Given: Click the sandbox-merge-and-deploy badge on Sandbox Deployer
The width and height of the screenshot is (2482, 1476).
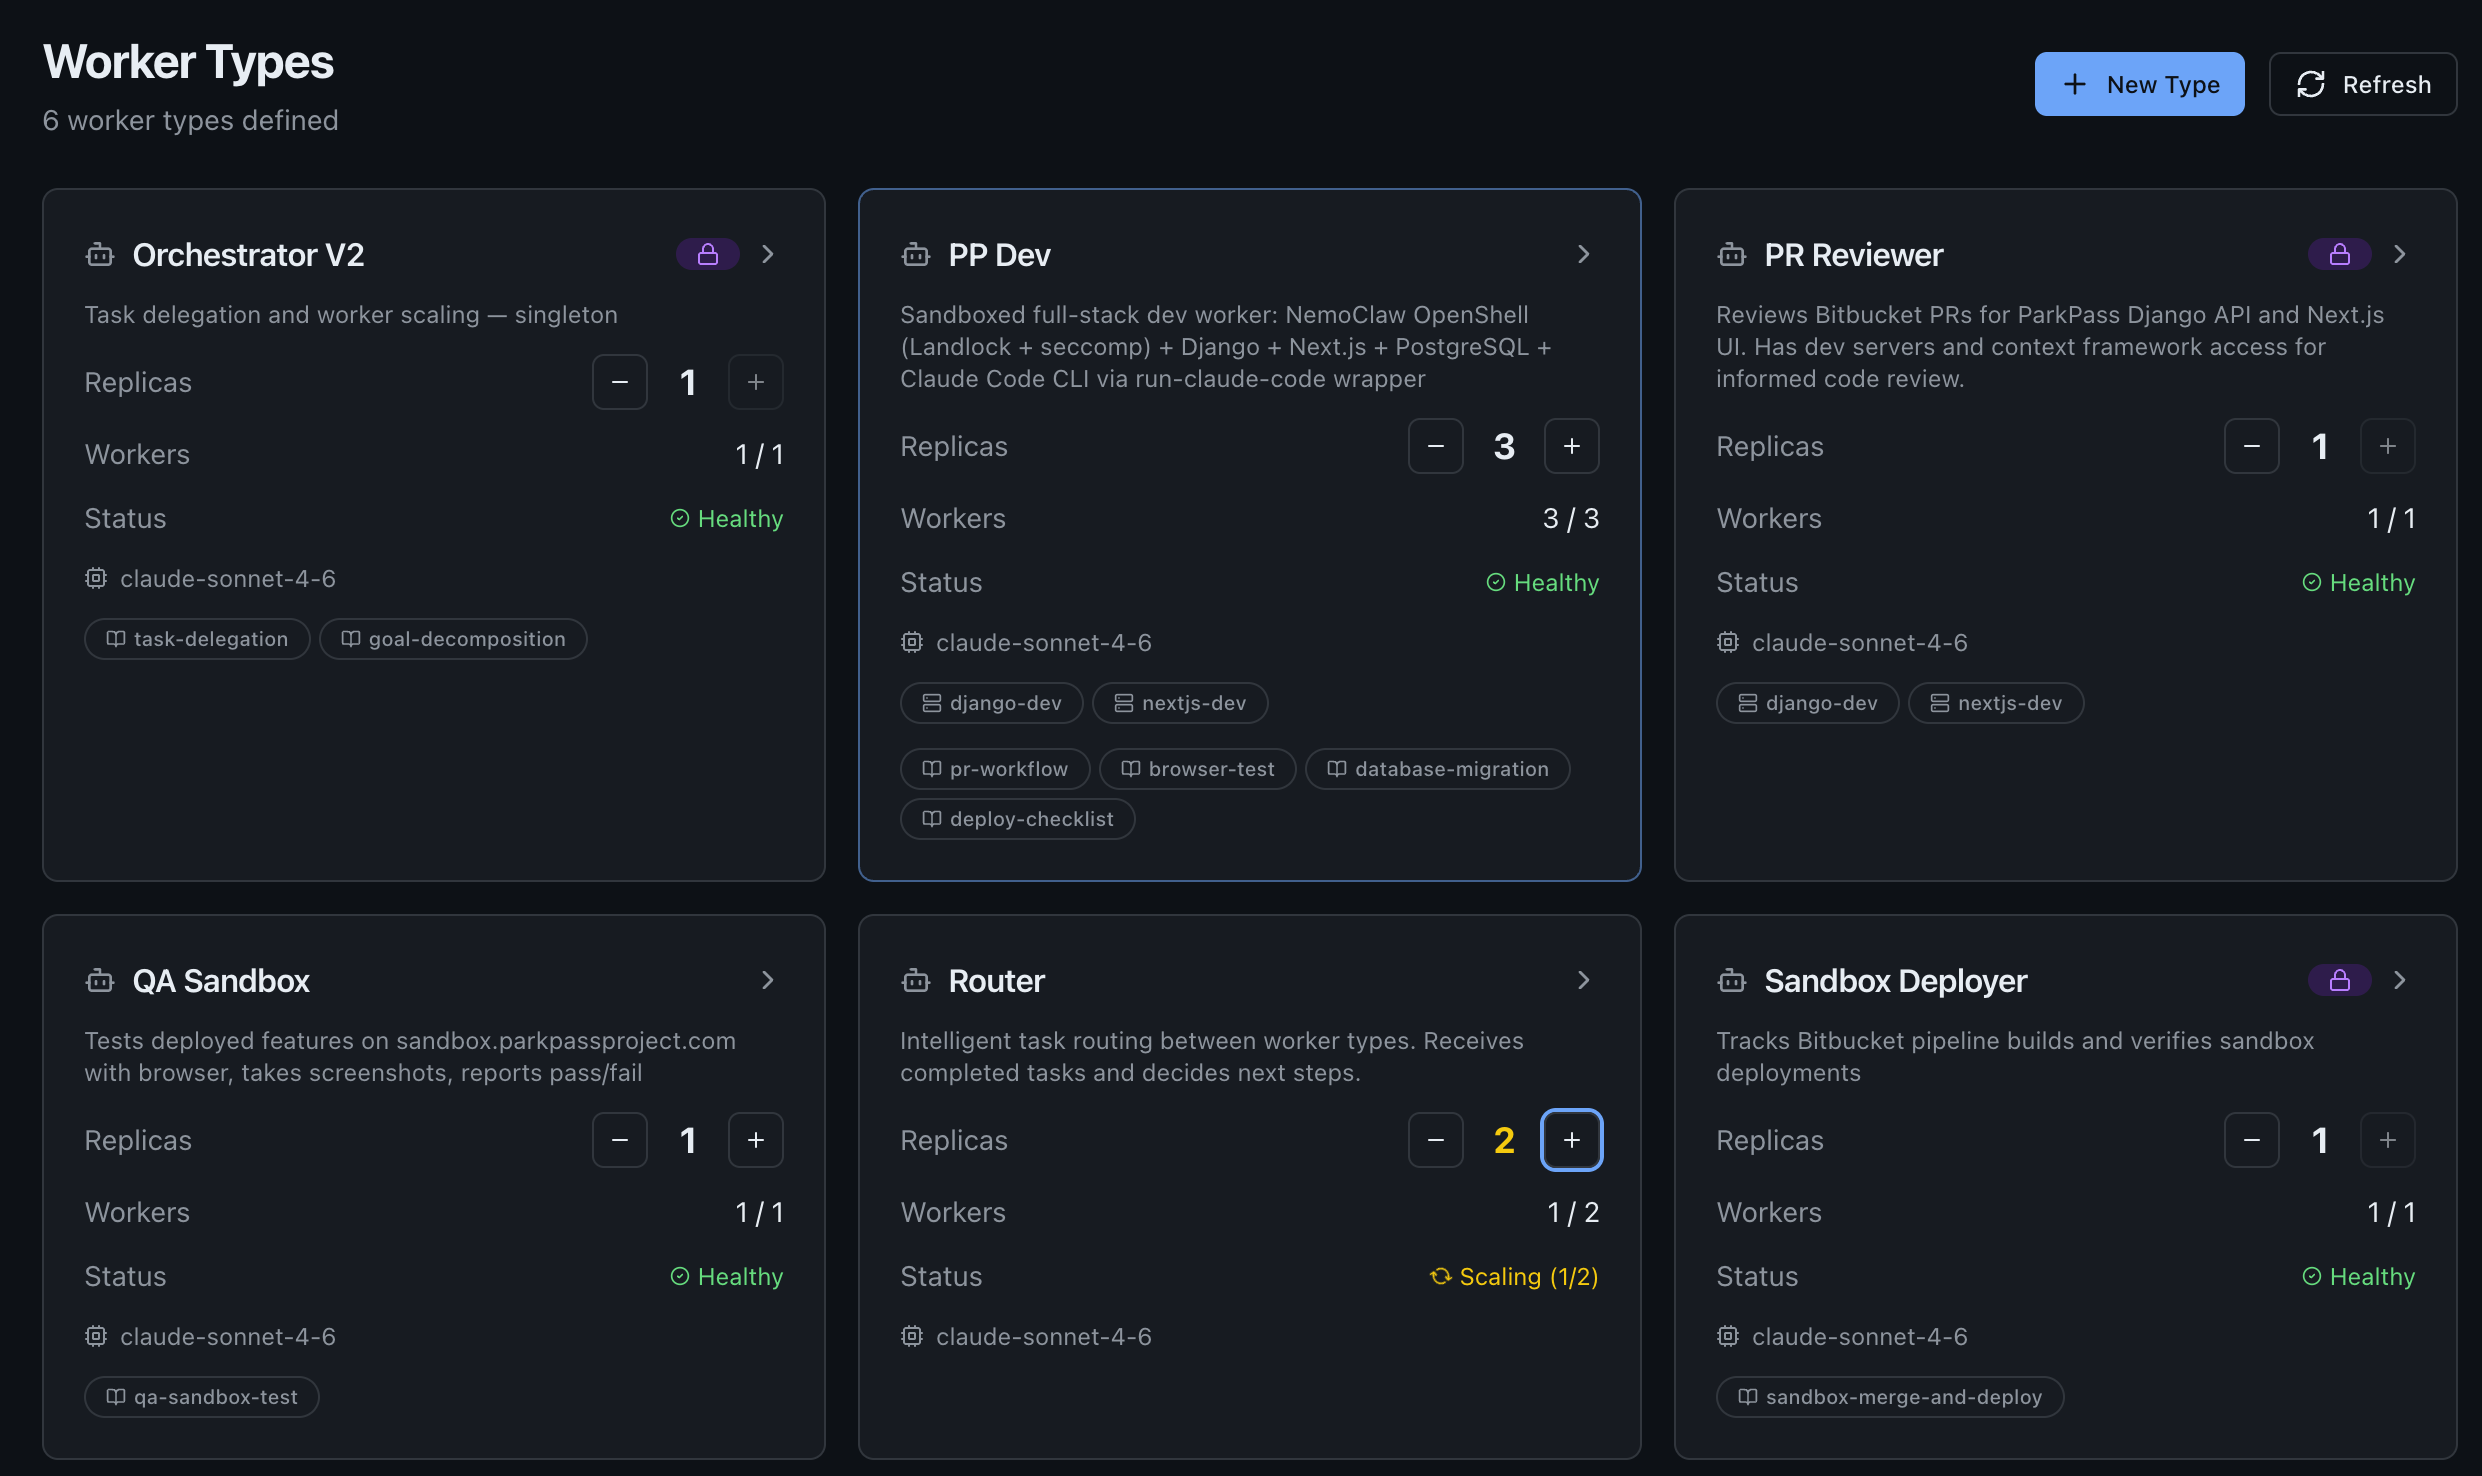Looking at the screenshot, I should click(1888, 1396).
